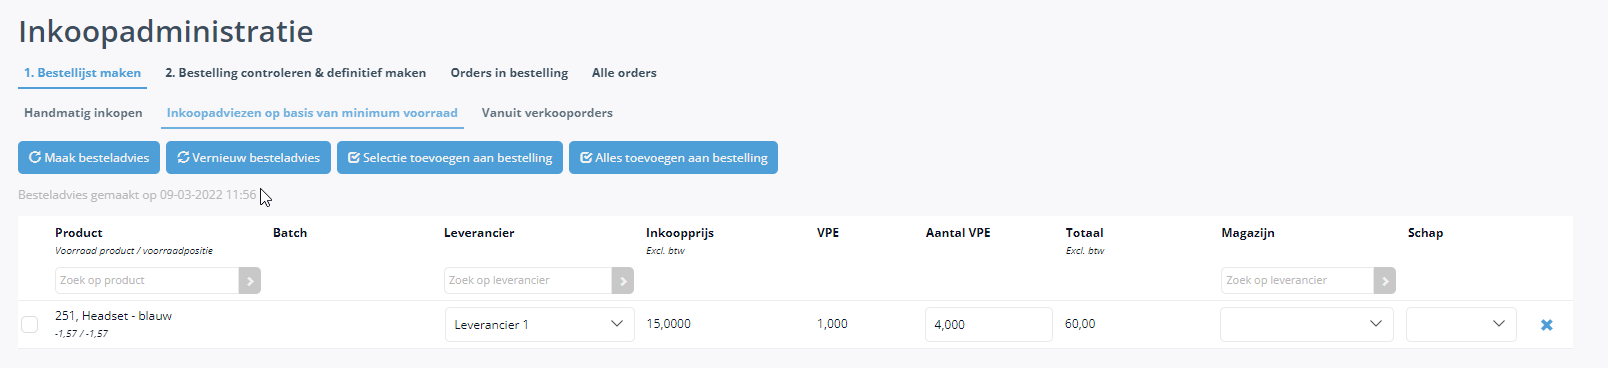Open the Leverancier 1 dropdown
The width and height of the screenshot is (1608, 368).
point(540,324)
